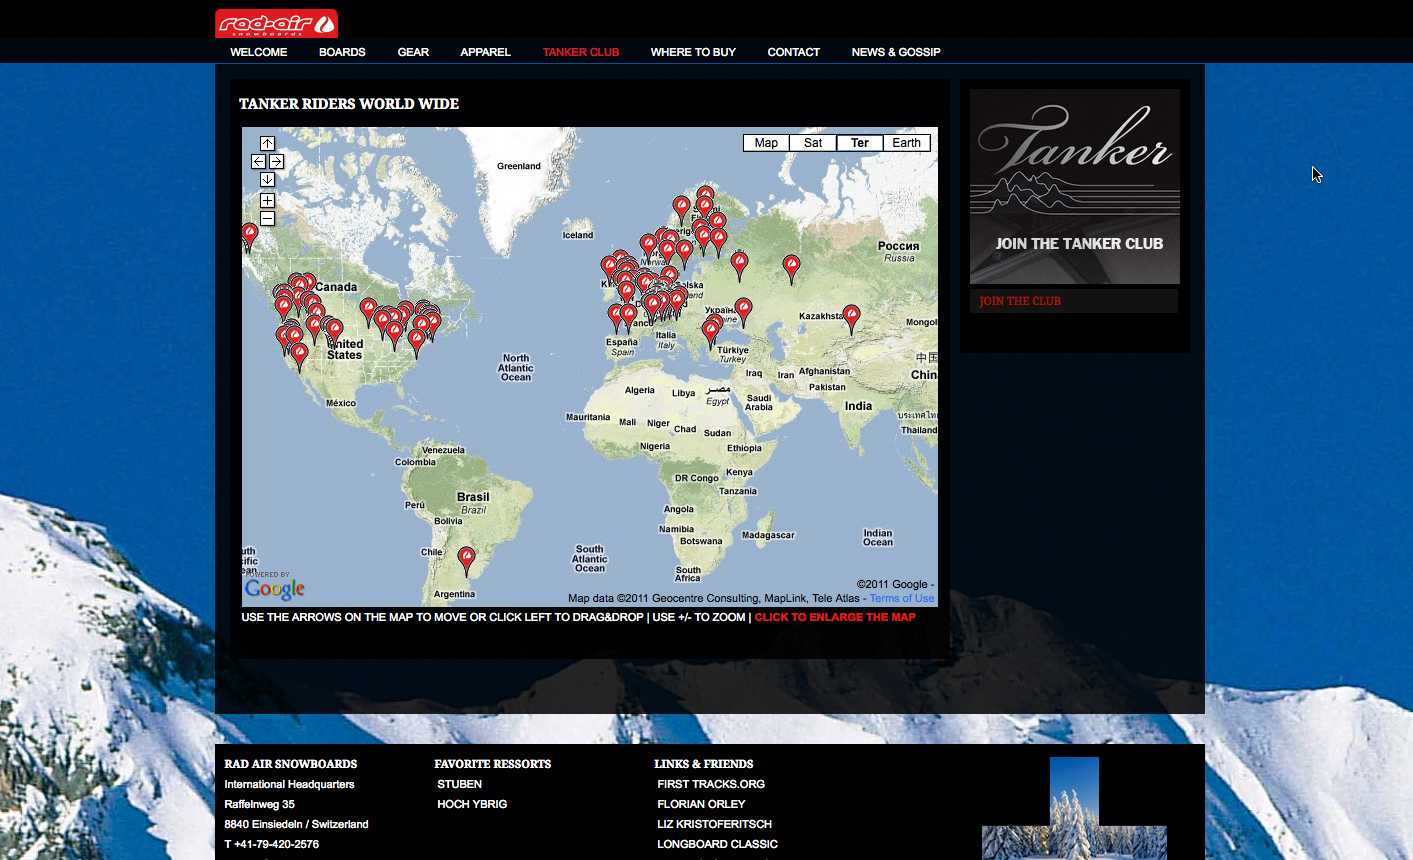Viewport: 1413px width, 860px height.
Task: Open the First Tracks.org link
Action: click(711, 784)
